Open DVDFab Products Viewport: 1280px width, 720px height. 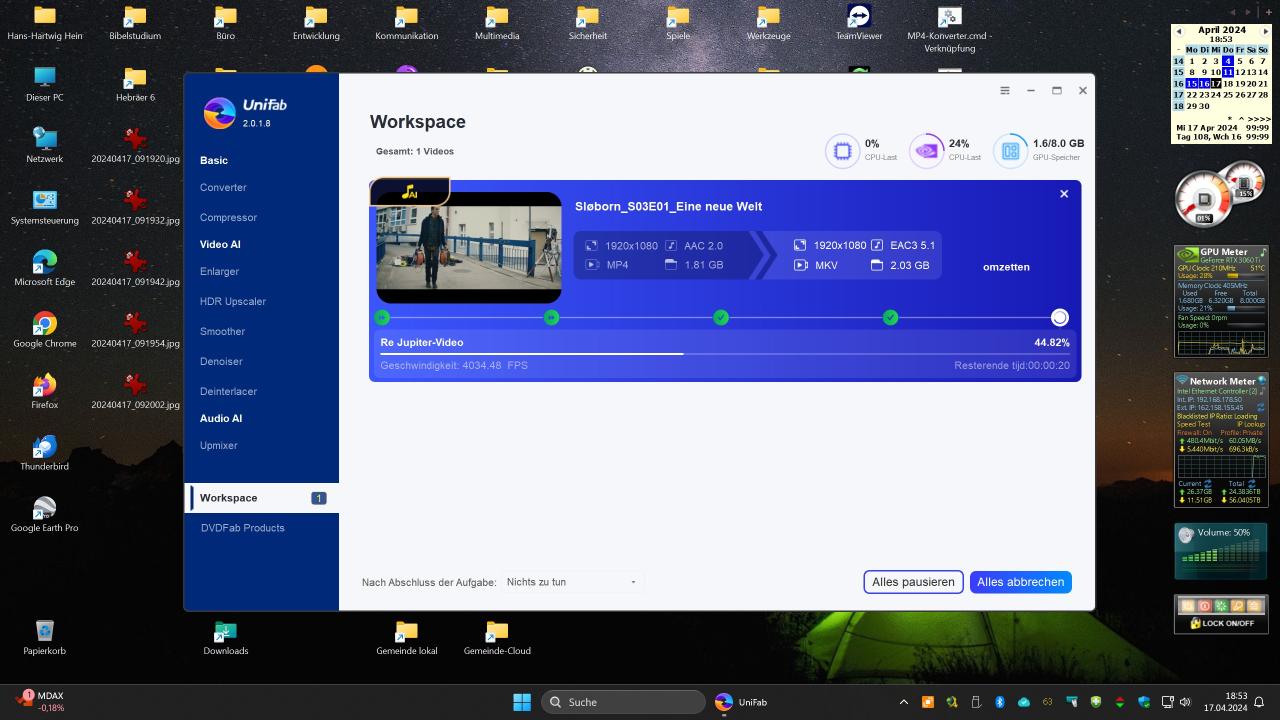pos(242,528)
